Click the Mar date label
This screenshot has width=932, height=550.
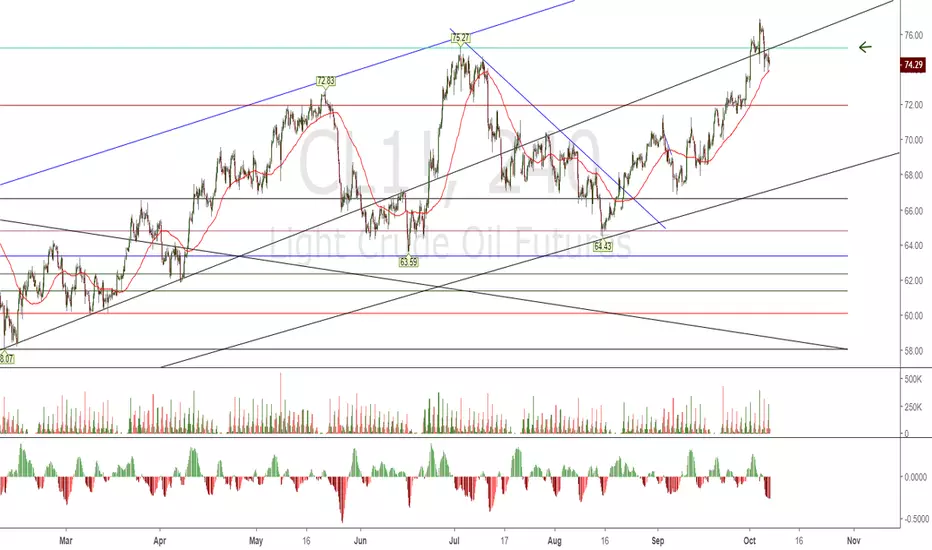65,540
